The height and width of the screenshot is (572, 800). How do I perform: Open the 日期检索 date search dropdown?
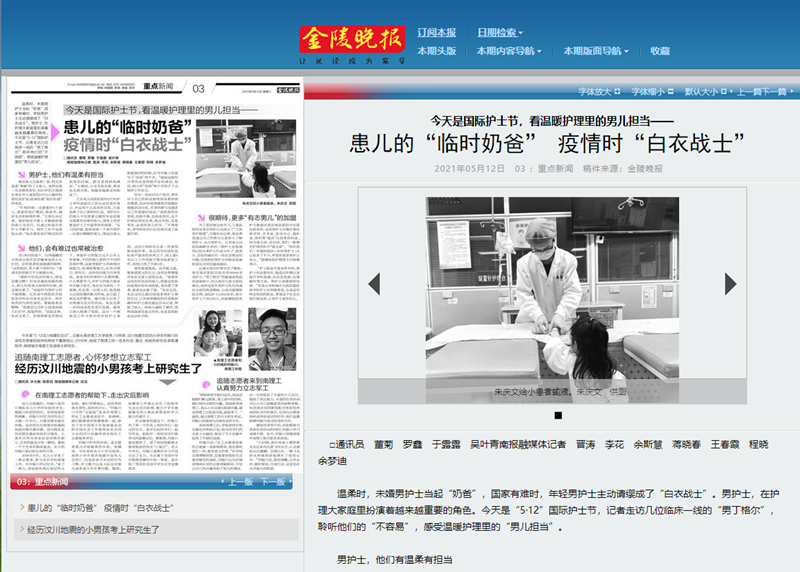pos(500,33)
